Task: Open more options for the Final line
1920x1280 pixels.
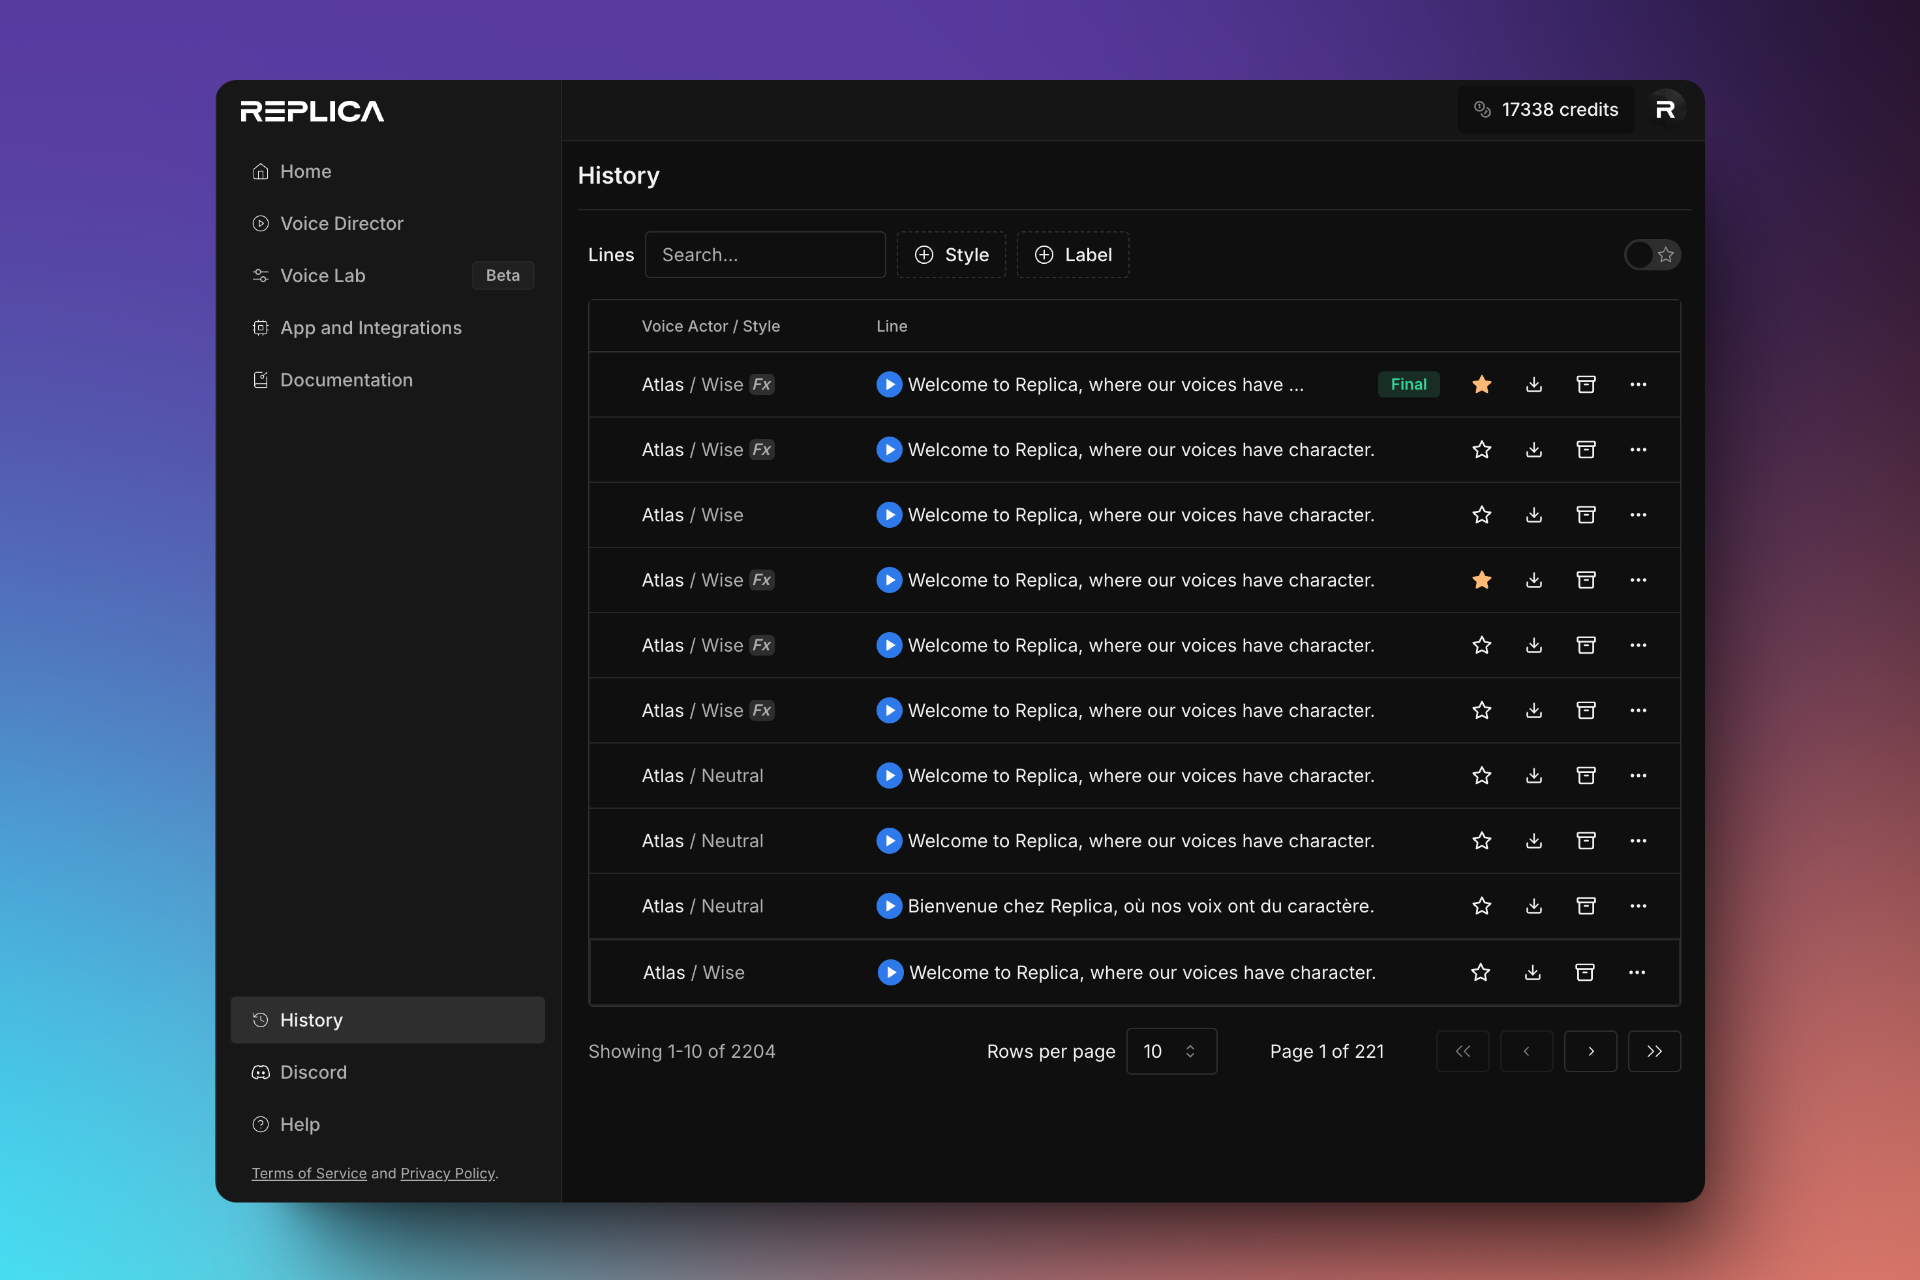Action: click(x=1638, y=384)
